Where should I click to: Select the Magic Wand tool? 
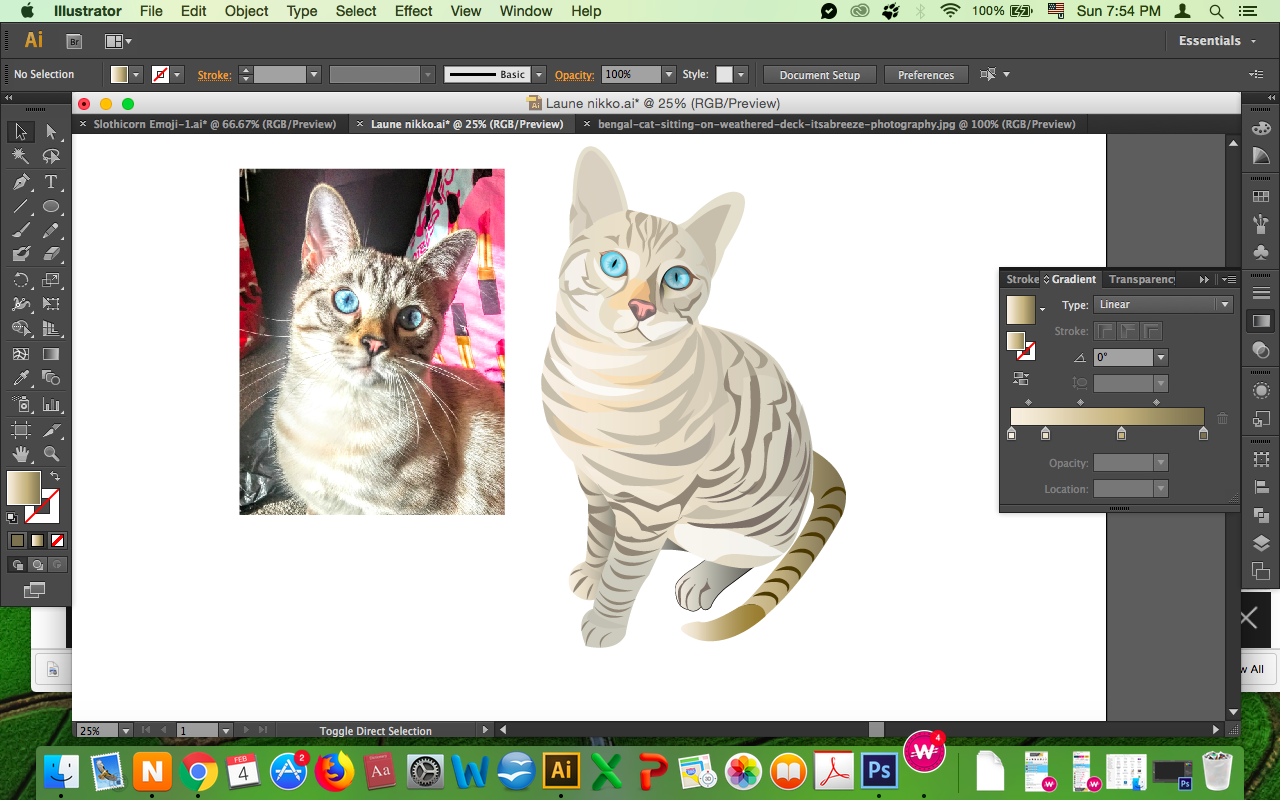[x=20, y=157]
